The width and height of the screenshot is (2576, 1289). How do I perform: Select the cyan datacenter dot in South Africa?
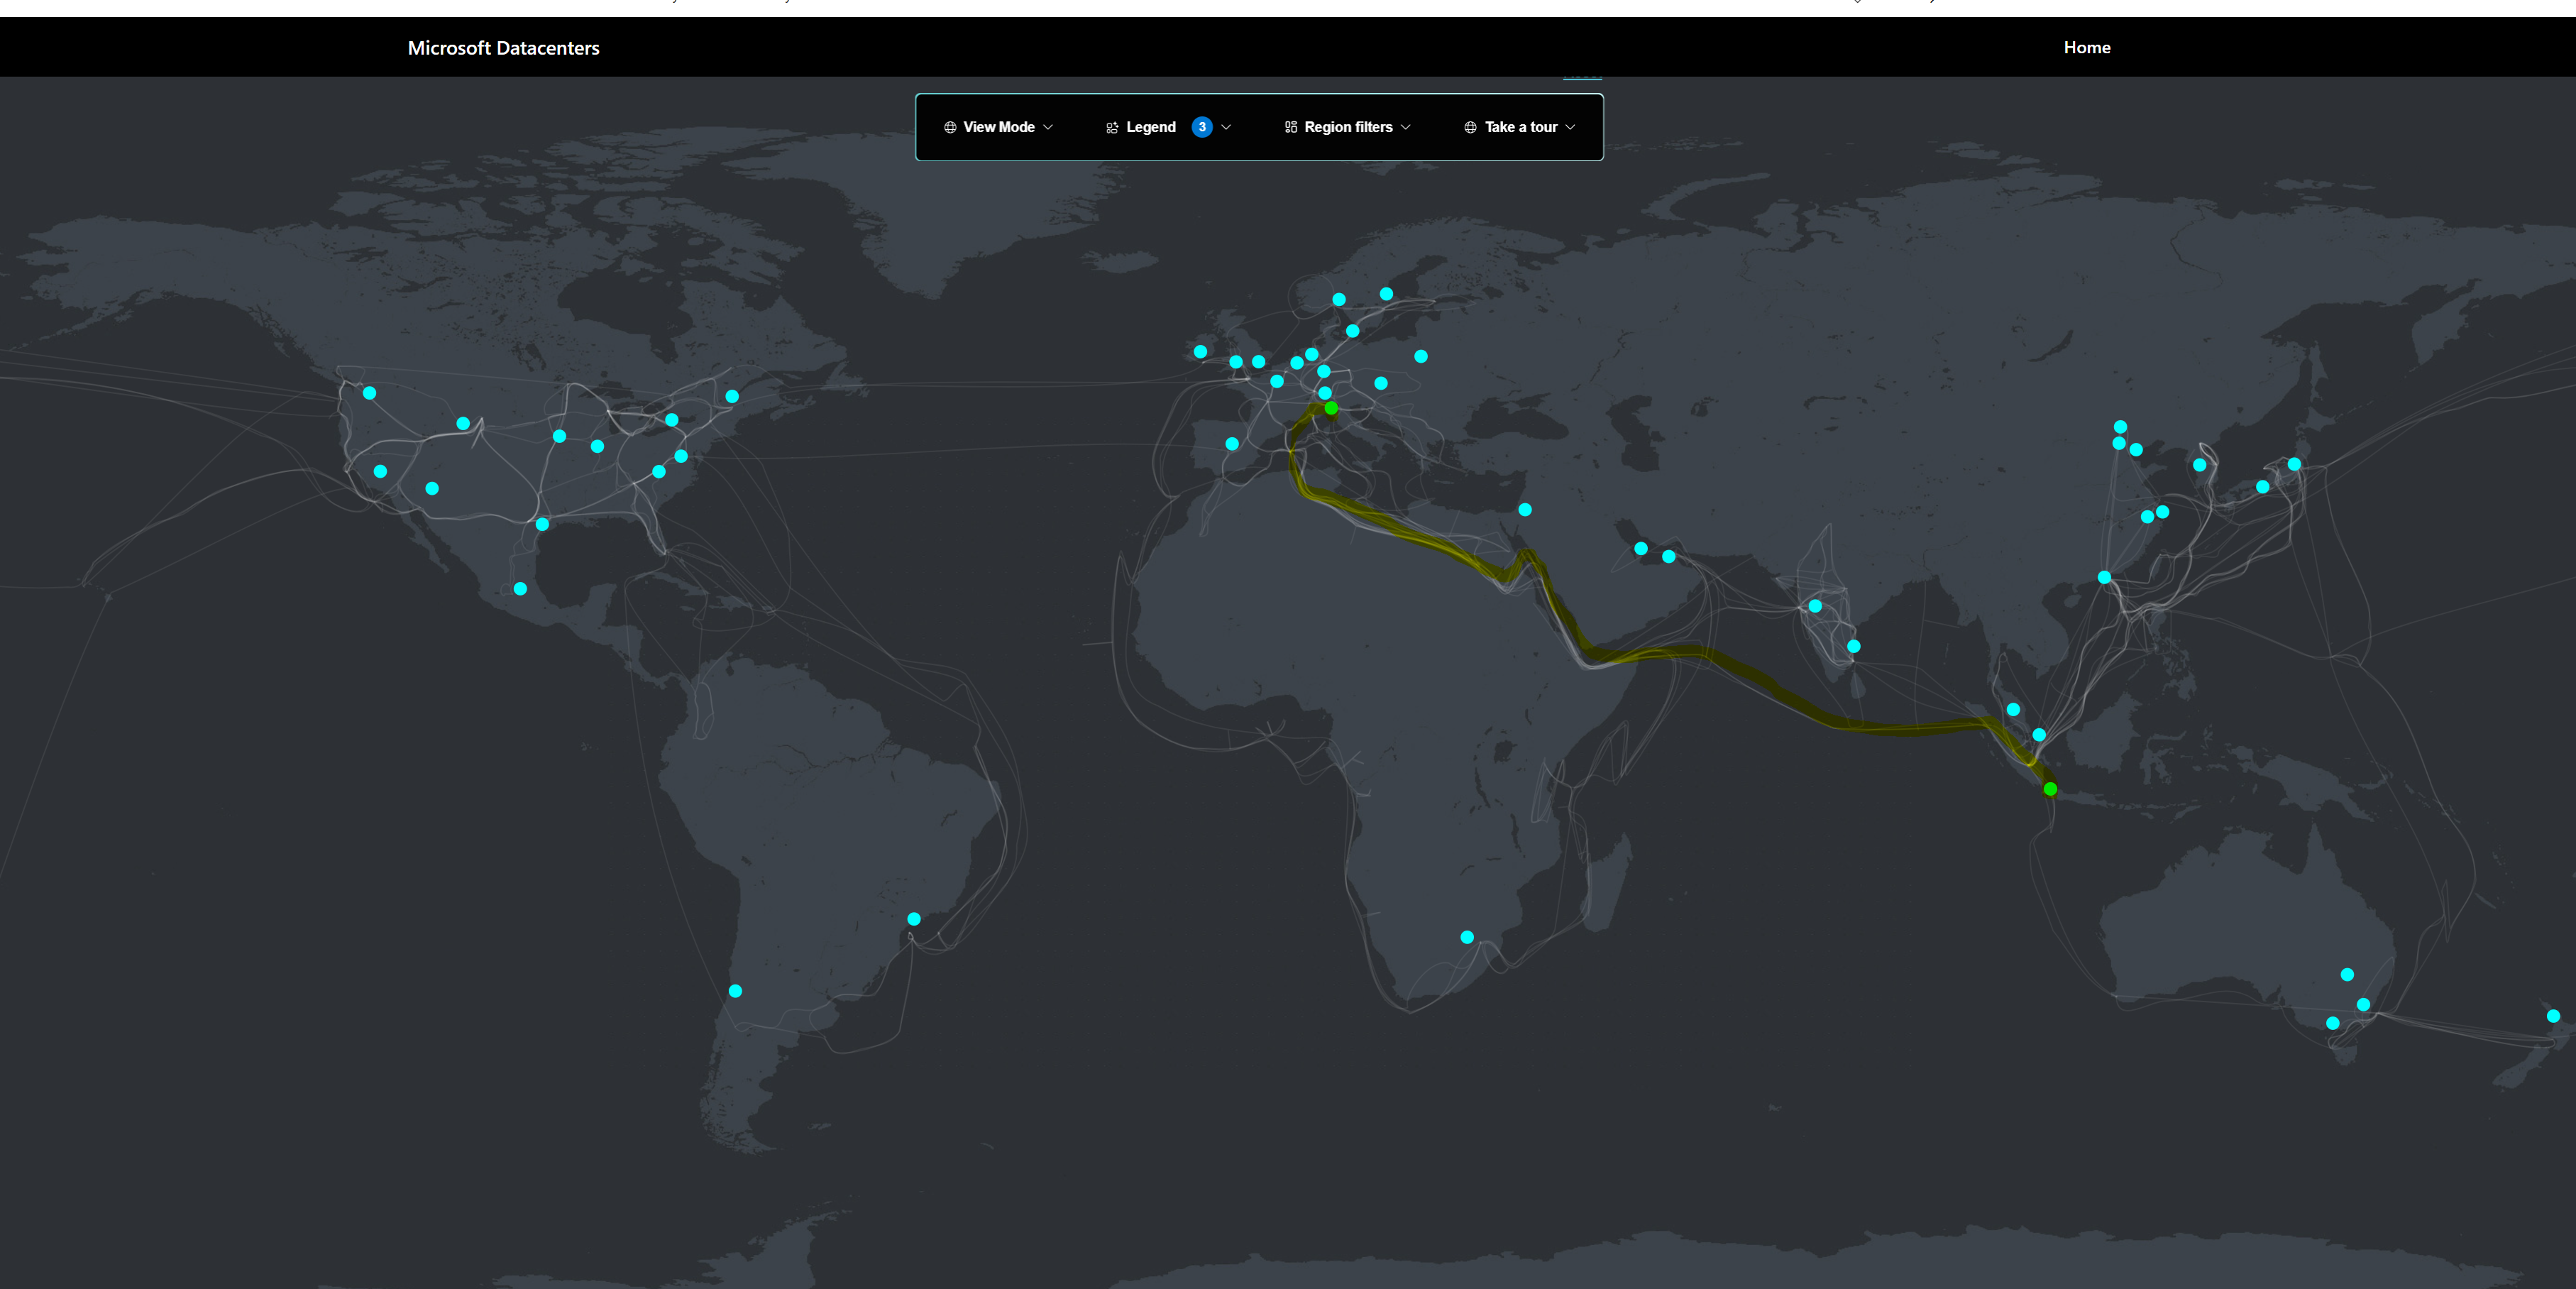coord(1467,937)
